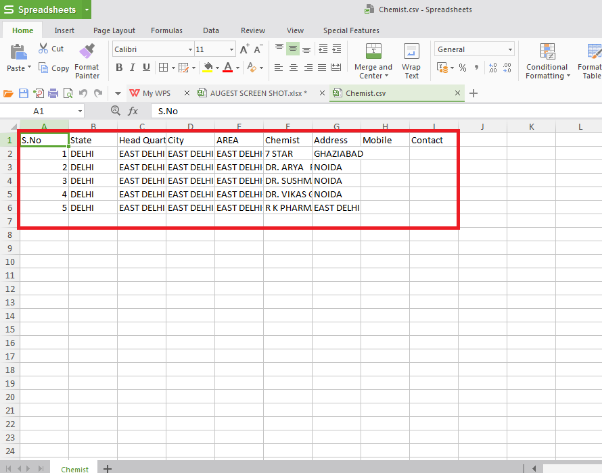Open Conditional Formatting menu

[x=547, y=51]
